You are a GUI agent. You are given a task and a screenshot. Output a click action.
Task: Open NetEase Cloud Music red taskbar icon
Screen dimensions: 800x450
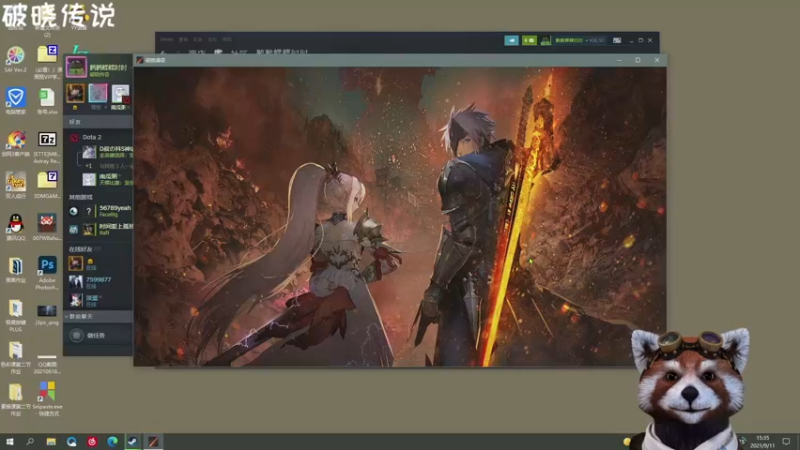click(92, 442)
